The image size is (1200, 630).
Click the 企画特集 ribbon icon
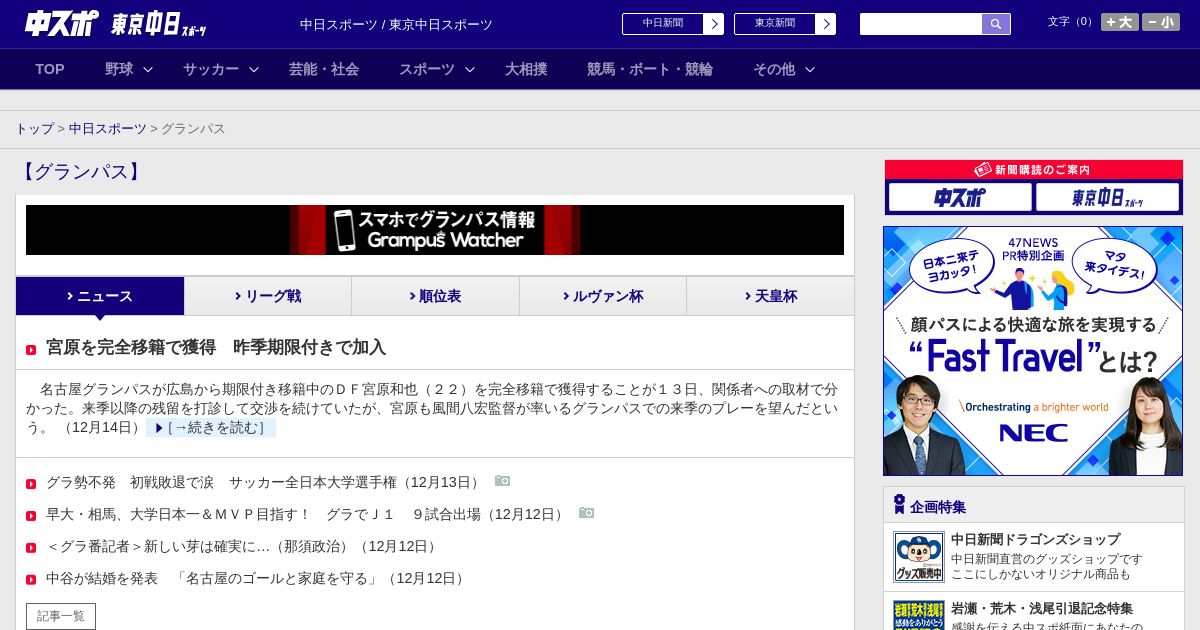pos(899,504)
